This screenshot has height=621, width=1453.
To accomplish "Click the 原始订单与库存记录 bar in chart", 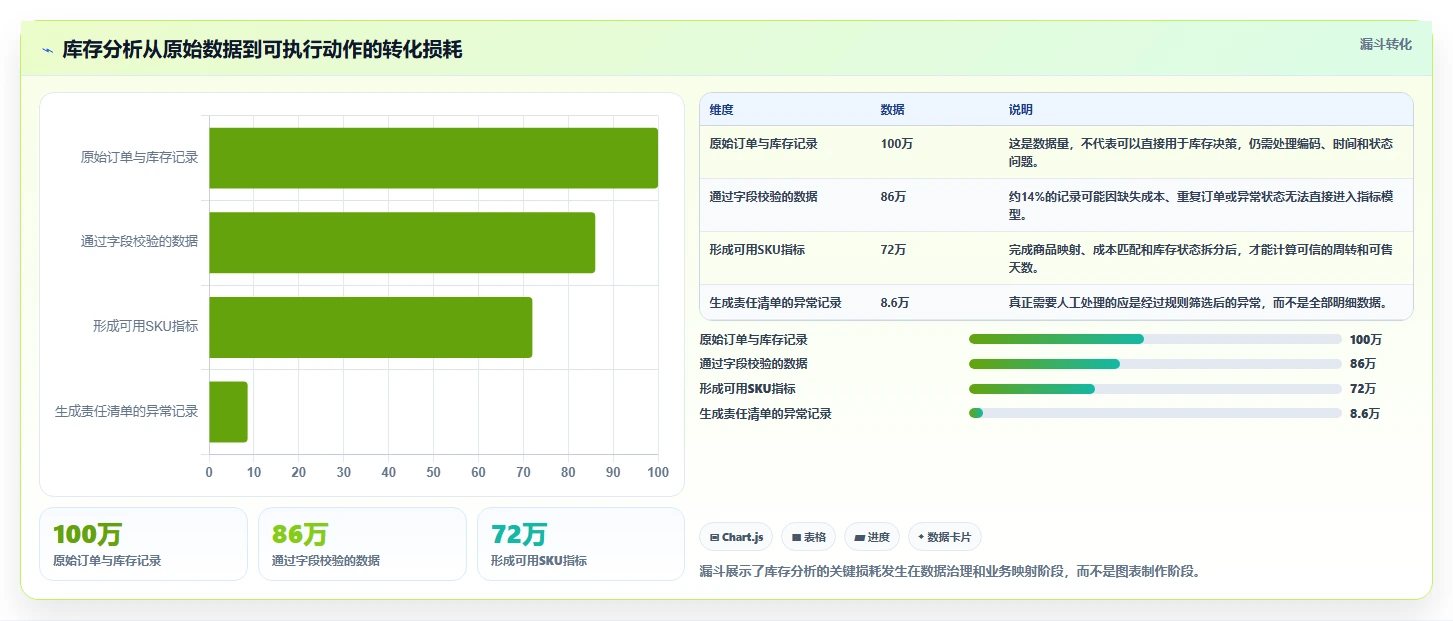I will point(433,158).
